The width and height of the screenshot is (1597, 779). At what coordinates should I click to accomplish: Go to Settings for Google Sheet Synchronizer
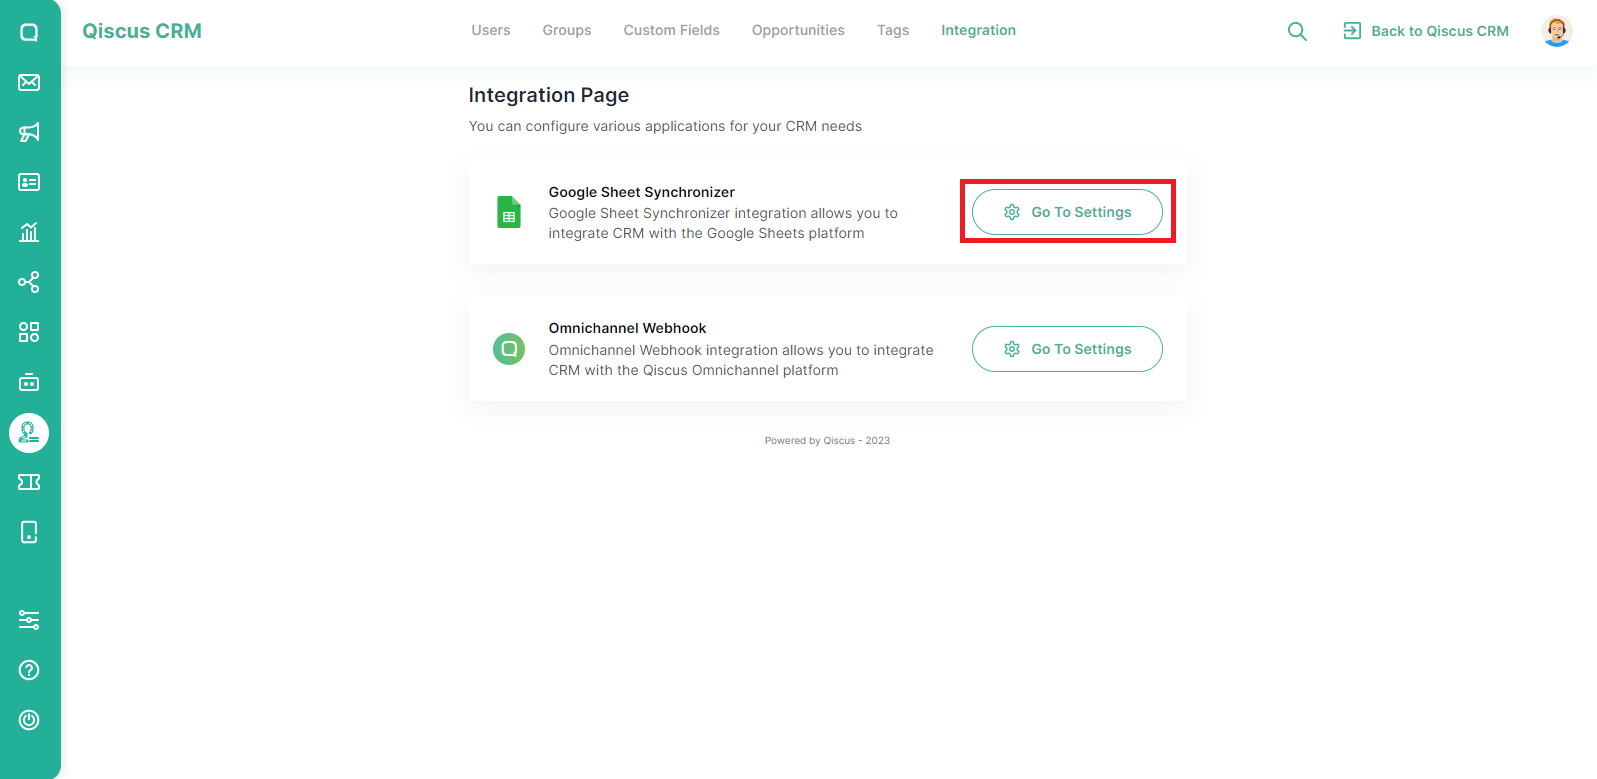(1067, 212)
